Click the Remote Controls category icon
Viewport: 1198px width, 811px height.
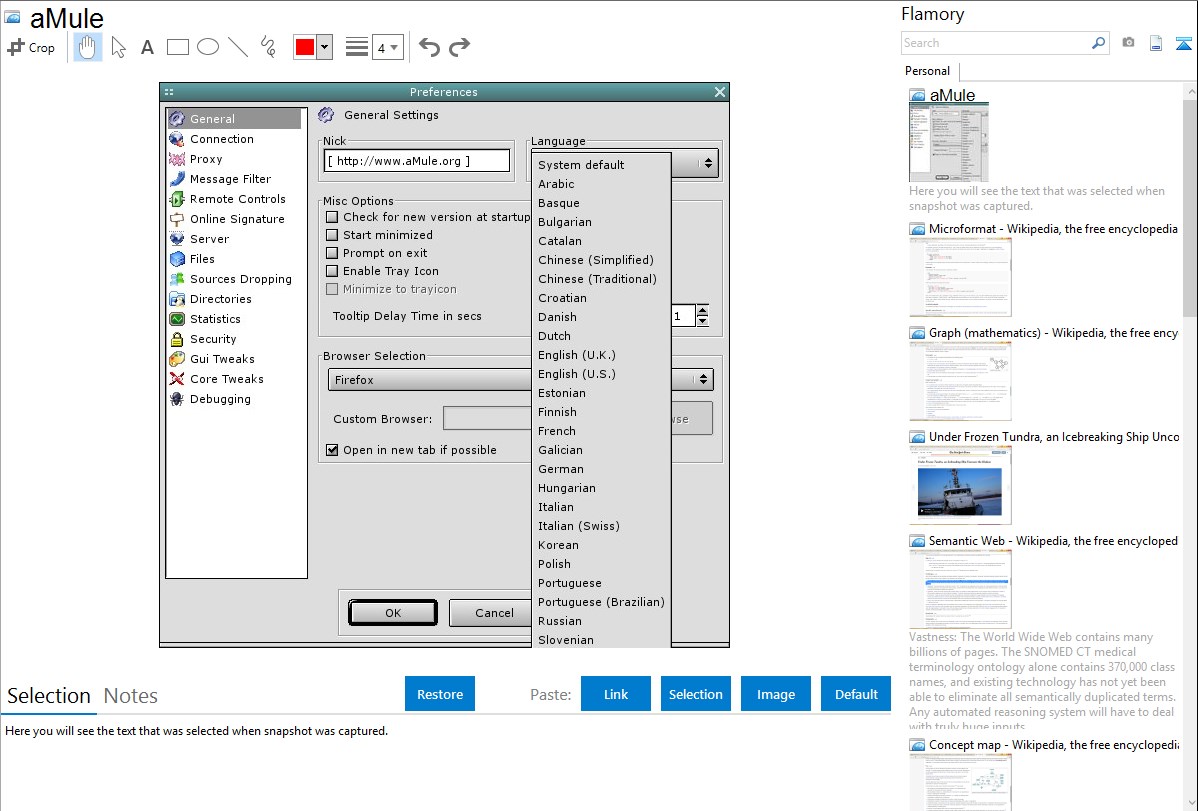coord(176,199)
